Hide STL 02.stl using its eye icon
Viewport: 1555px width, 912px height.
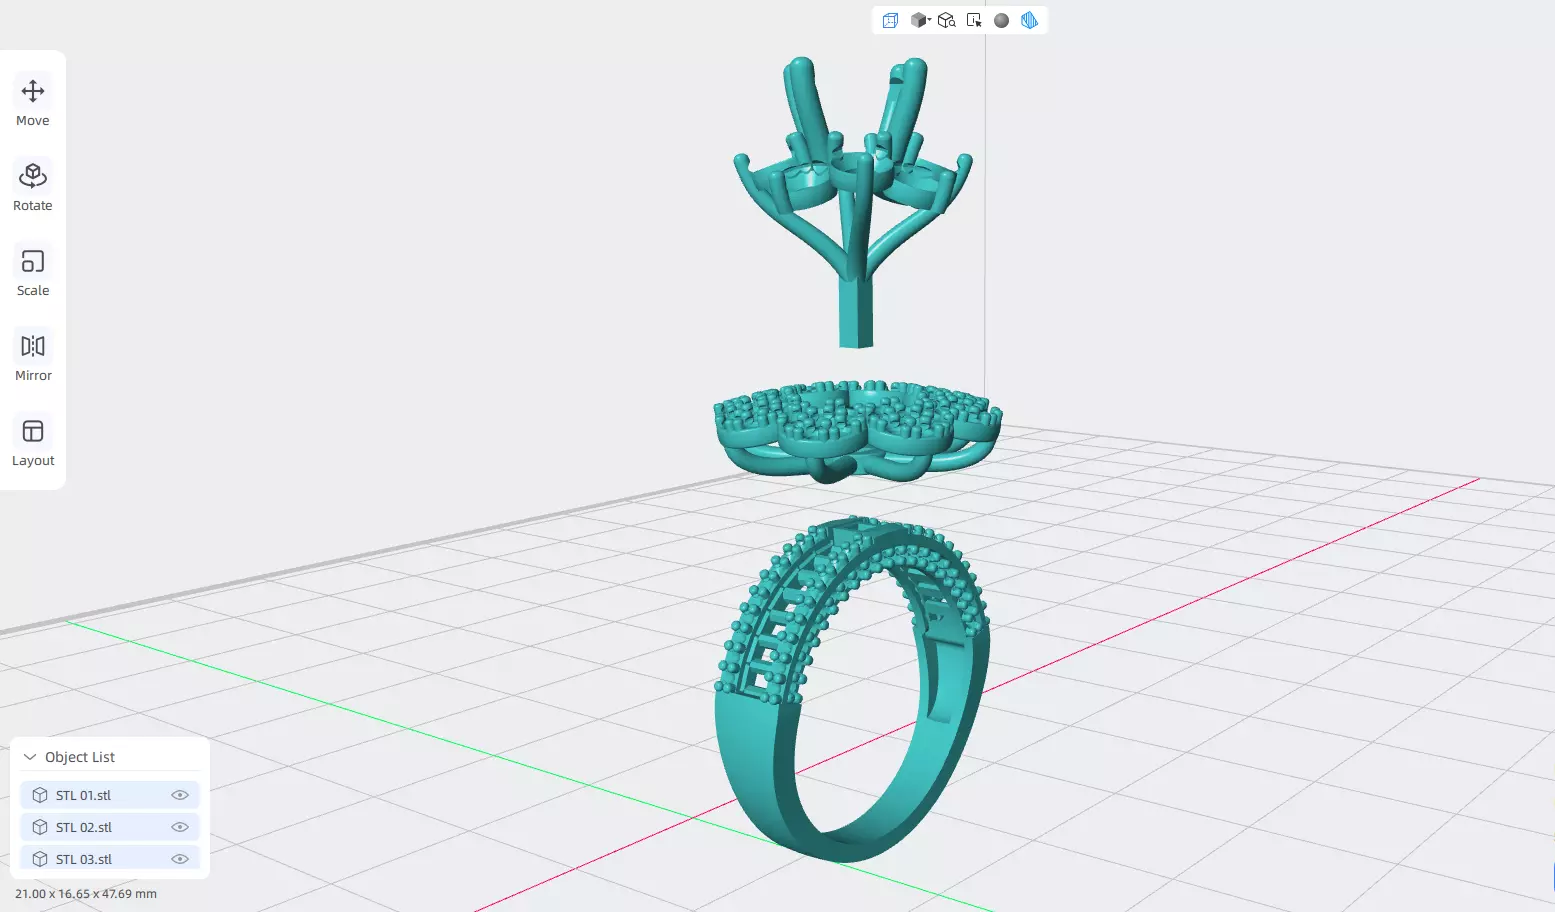coord(180,827)
